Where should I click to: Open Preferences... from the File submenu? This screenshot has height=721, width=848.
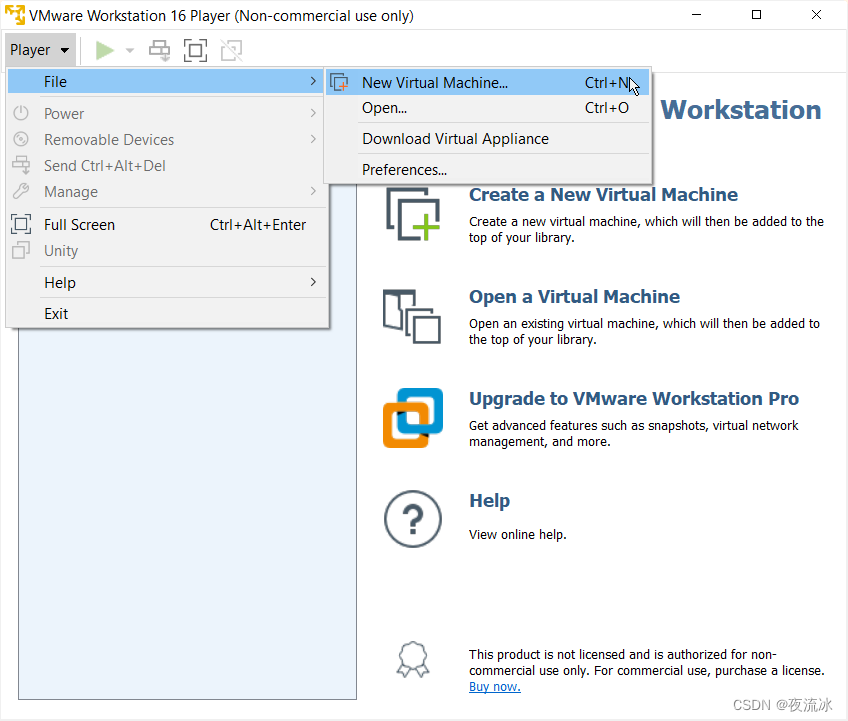[487, 170]
